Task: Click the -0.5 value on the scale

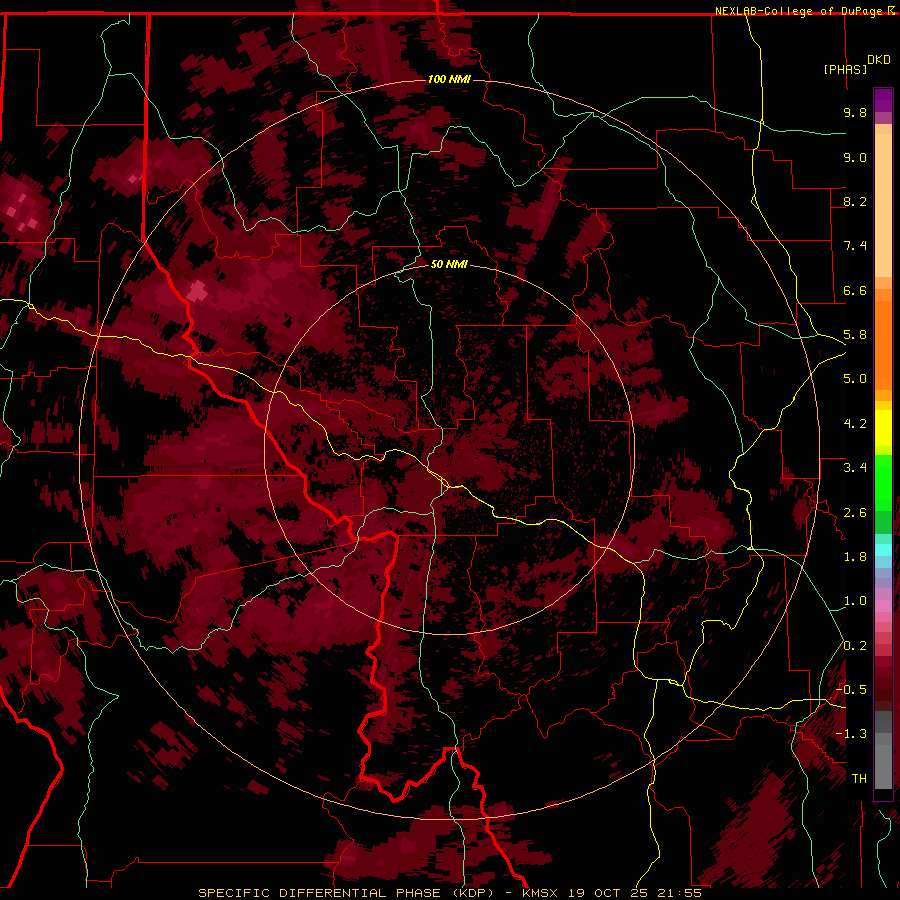Action: pyautogui.click(x=851, y=690)
